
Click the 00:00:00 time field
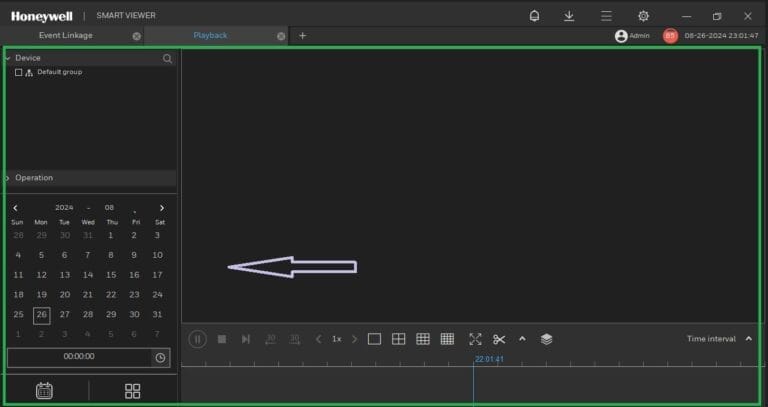(79, 357)
